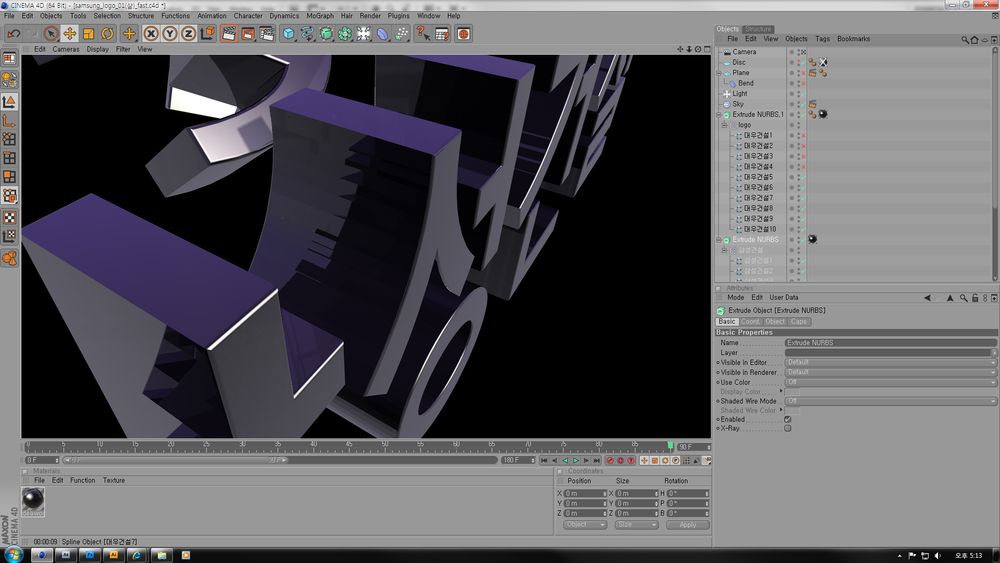Render the active view clapperboard
1000x563 pixels.
pos(229,34)
